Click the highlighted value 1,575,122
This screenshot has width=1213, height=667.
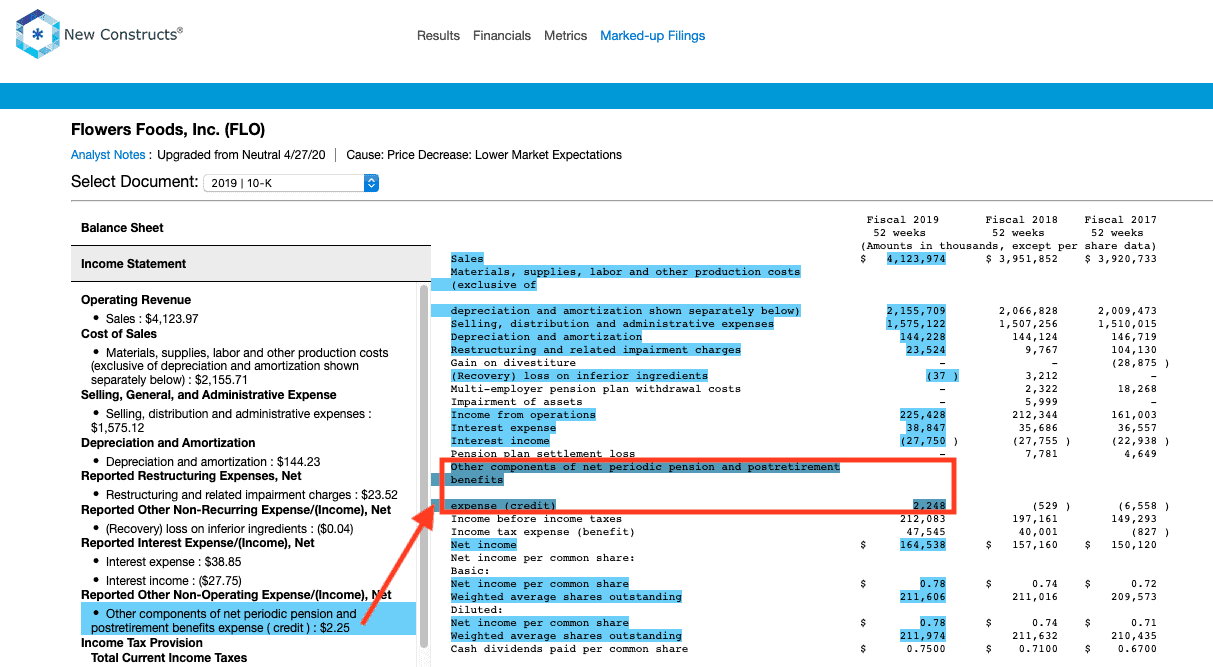click(915, 324)
